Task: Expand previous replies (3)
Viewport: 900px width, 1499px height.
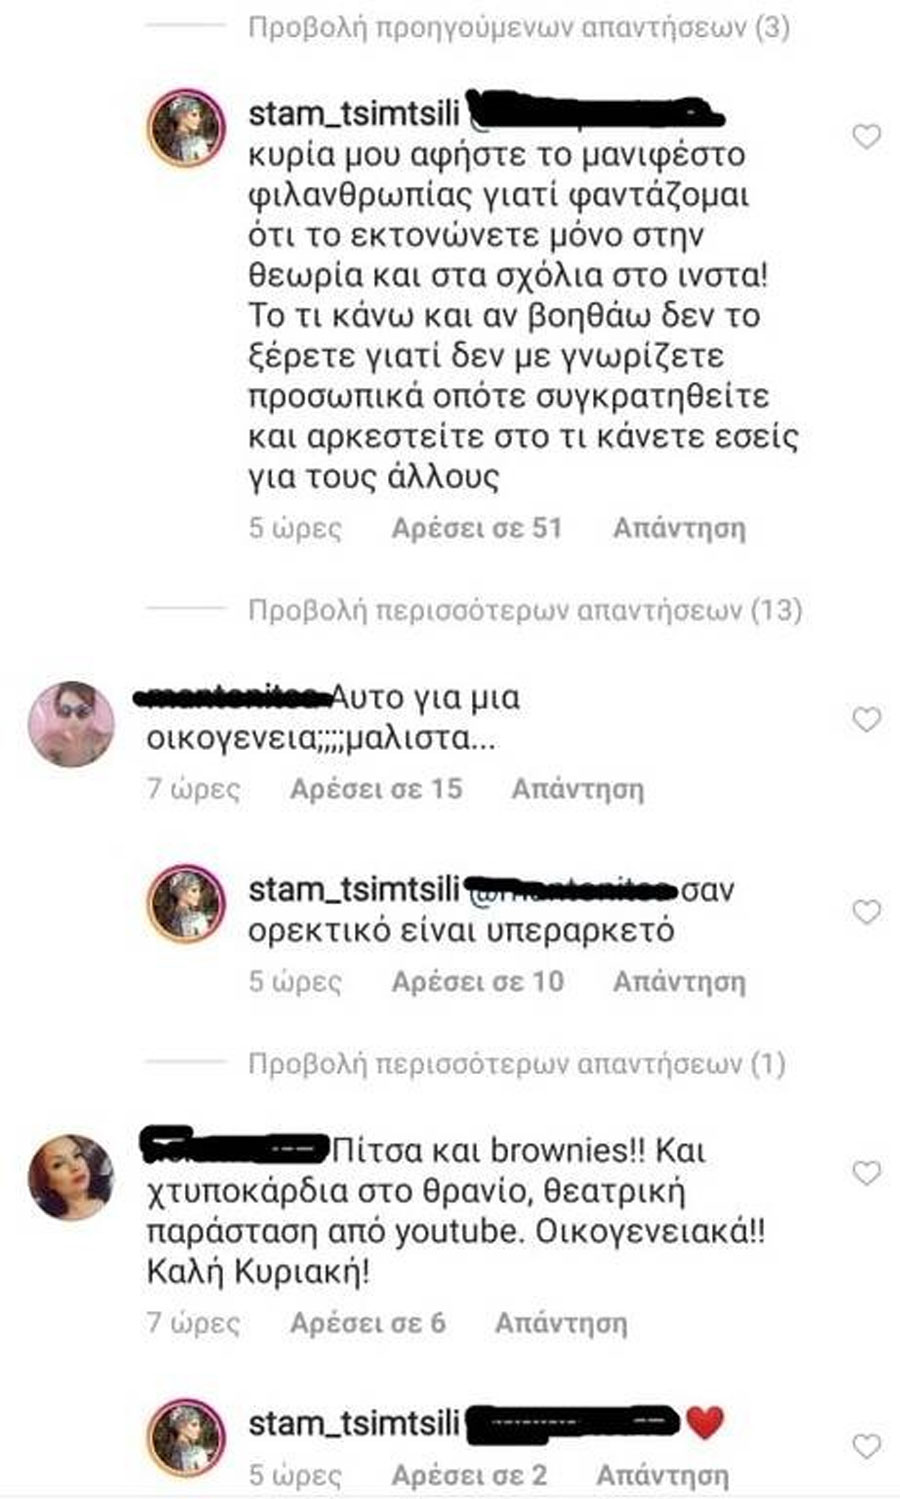Action: [x=518, y=27]
